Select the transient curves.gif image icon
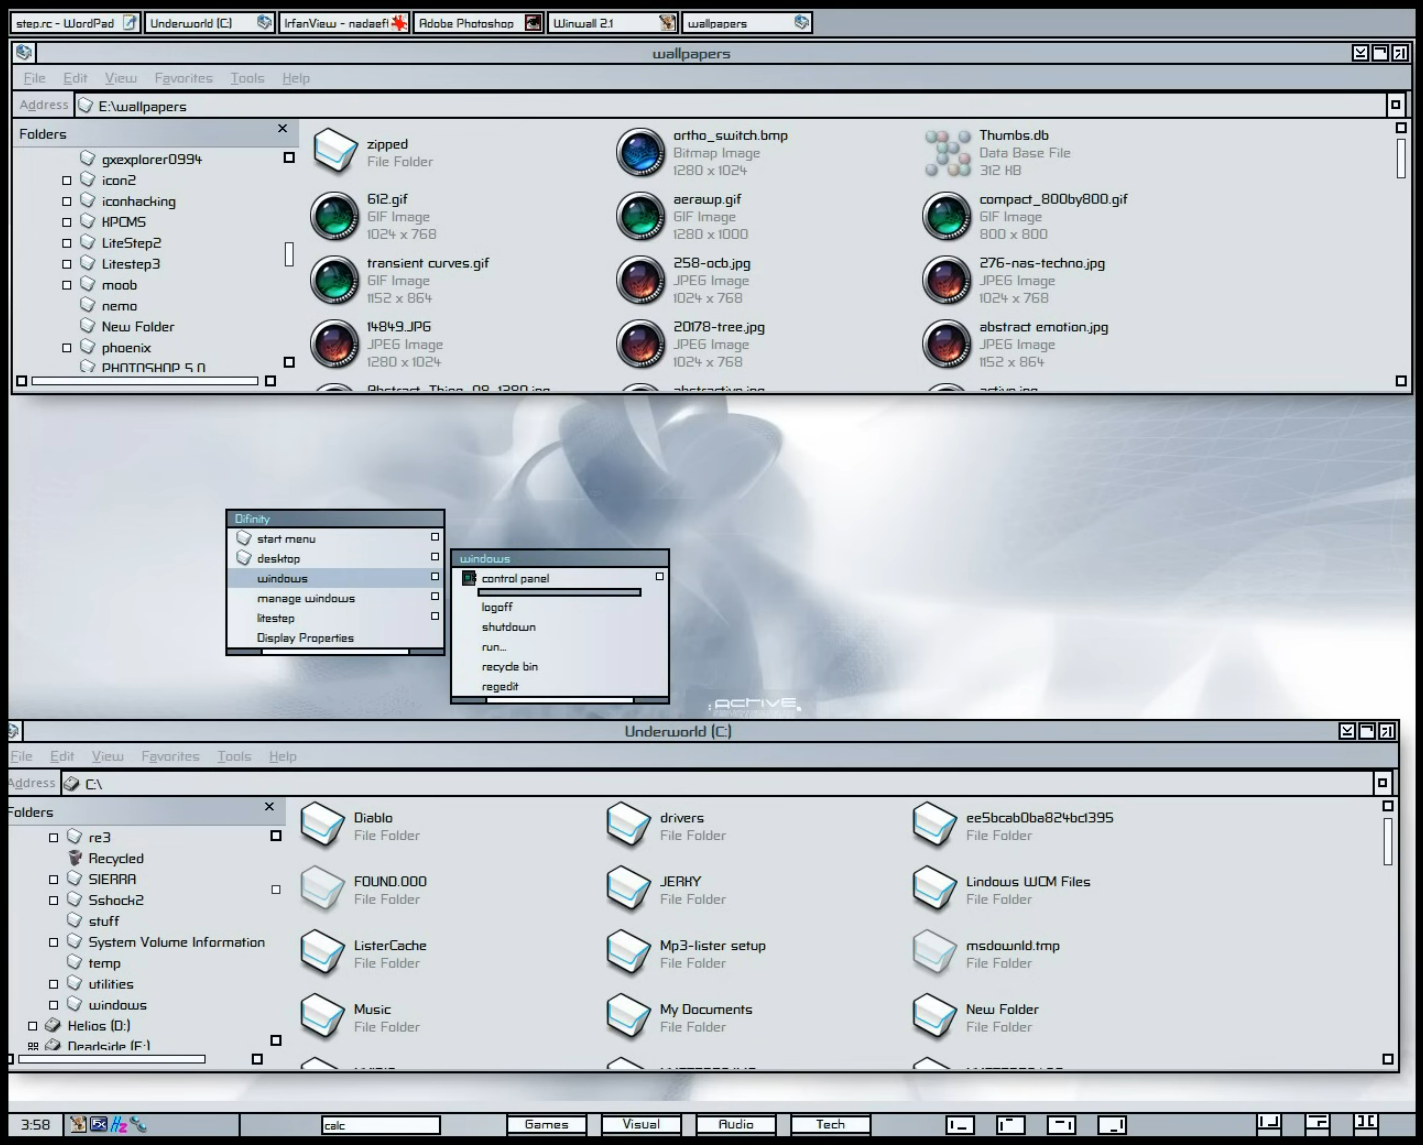1423x1145 pixels. pyautogui.click(x=335, y=280)
